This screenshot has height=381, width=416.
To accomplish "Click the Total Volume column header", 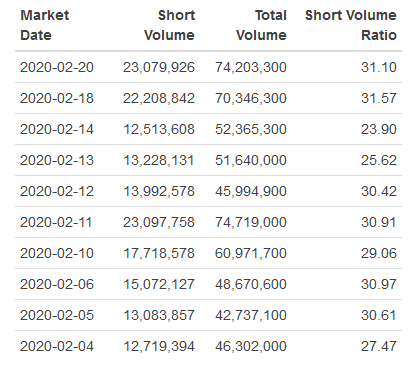I will [x=261, y=25].
